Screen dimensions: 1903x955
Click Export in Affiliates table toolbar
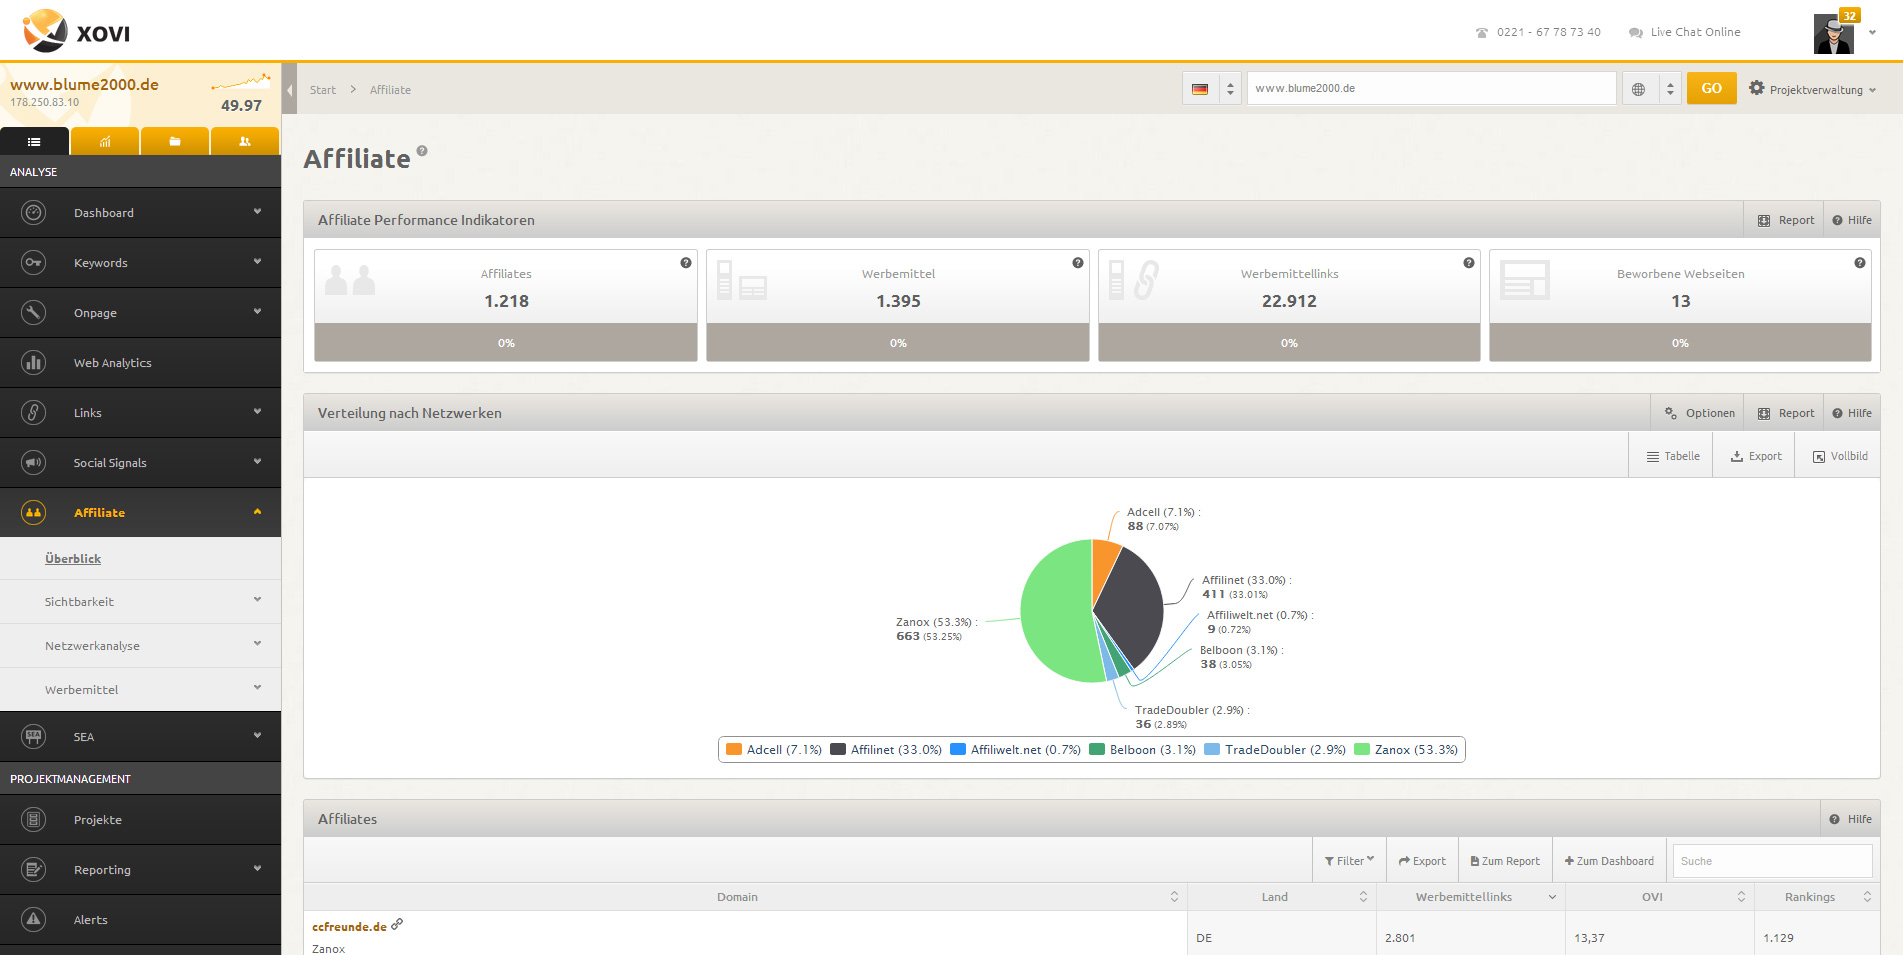[x=1422, y=861]
